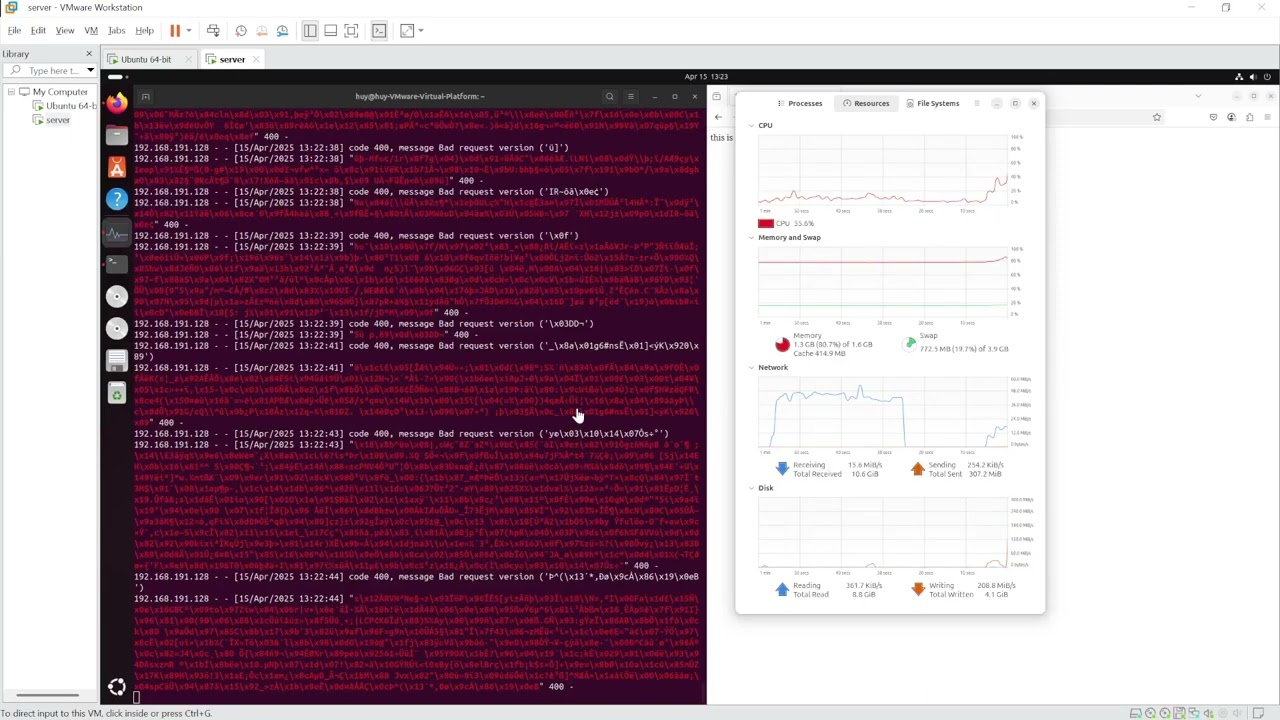
Task: Revert the VM to its snapshot
Action: click(262, 31)
